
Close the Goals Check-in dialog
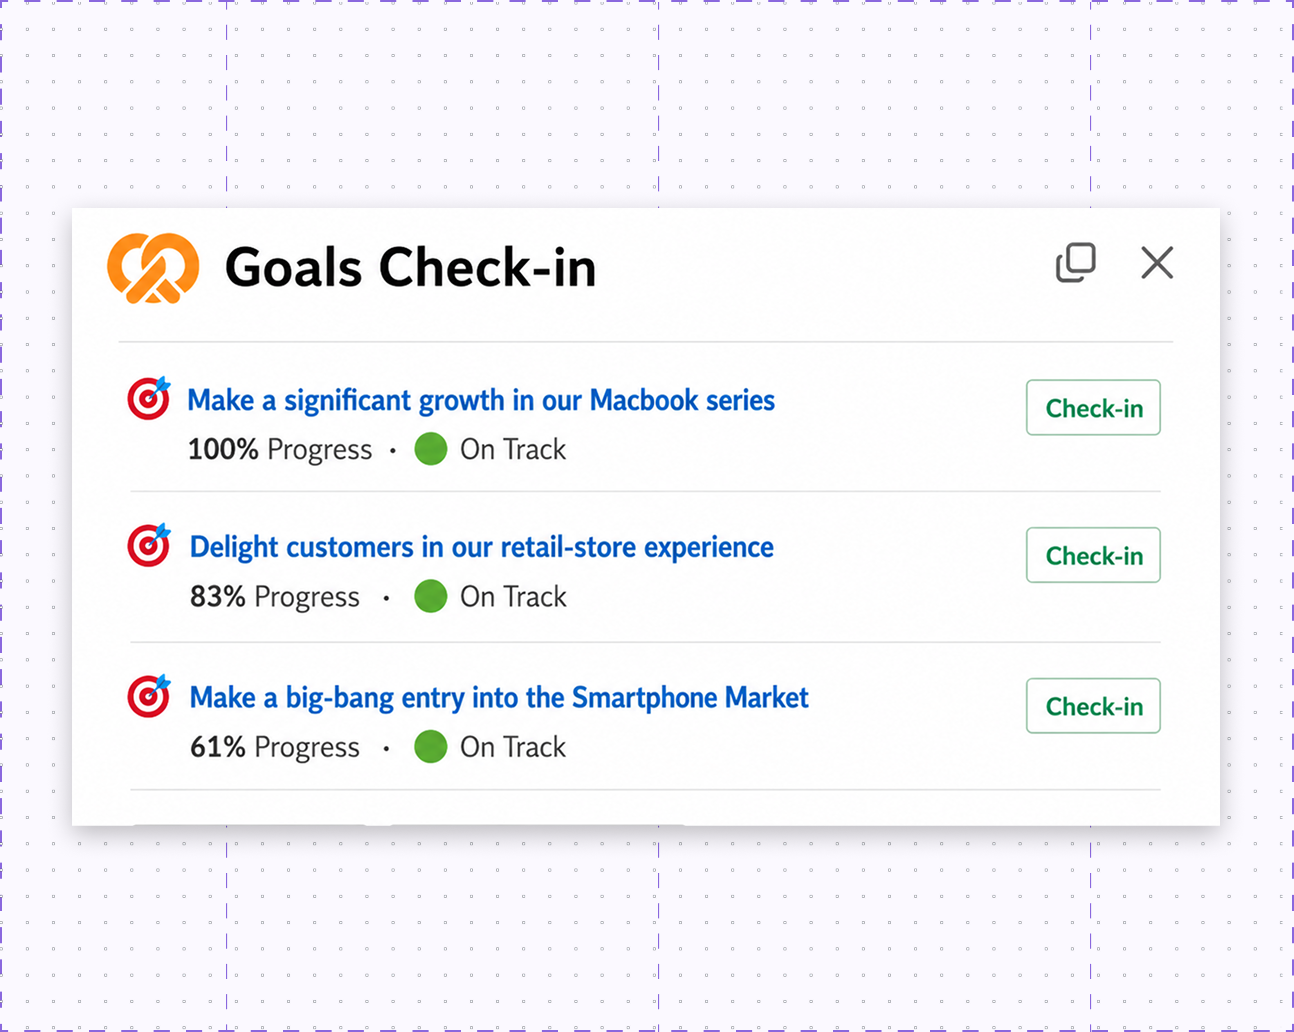(1157, 263)
